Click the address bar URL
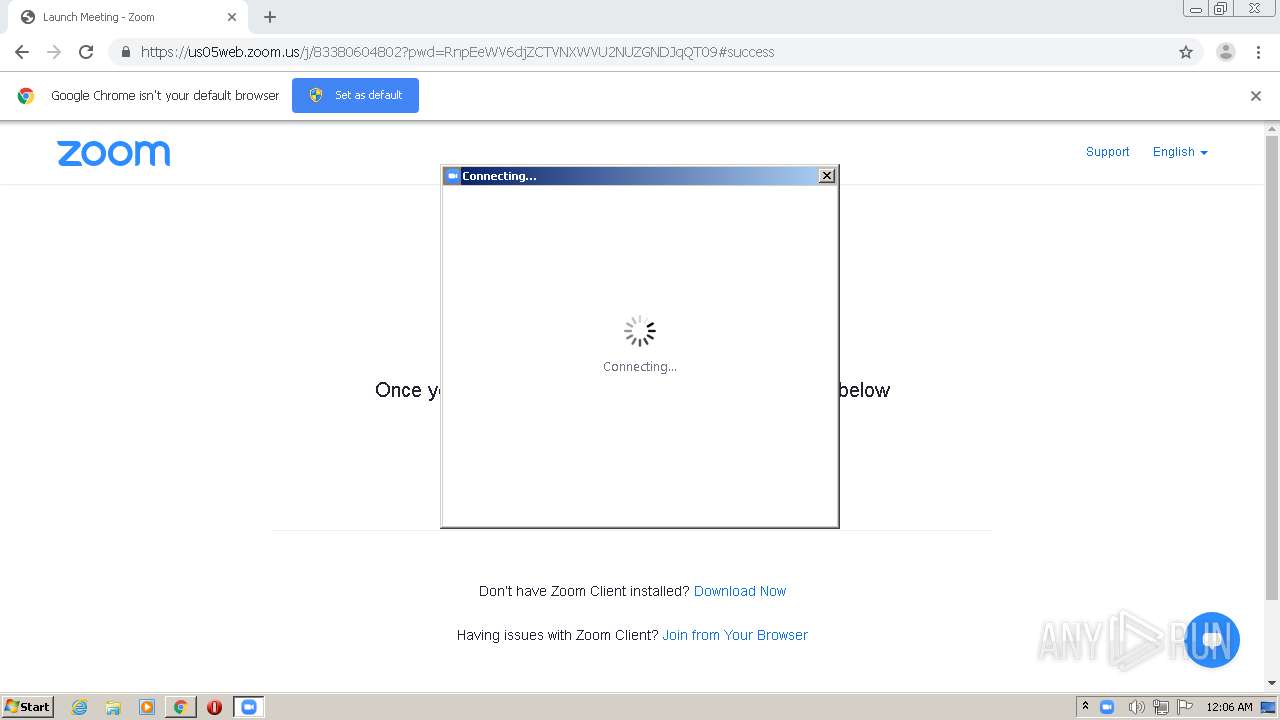Screen dimensions: 1280x720 tap(457, 52)
